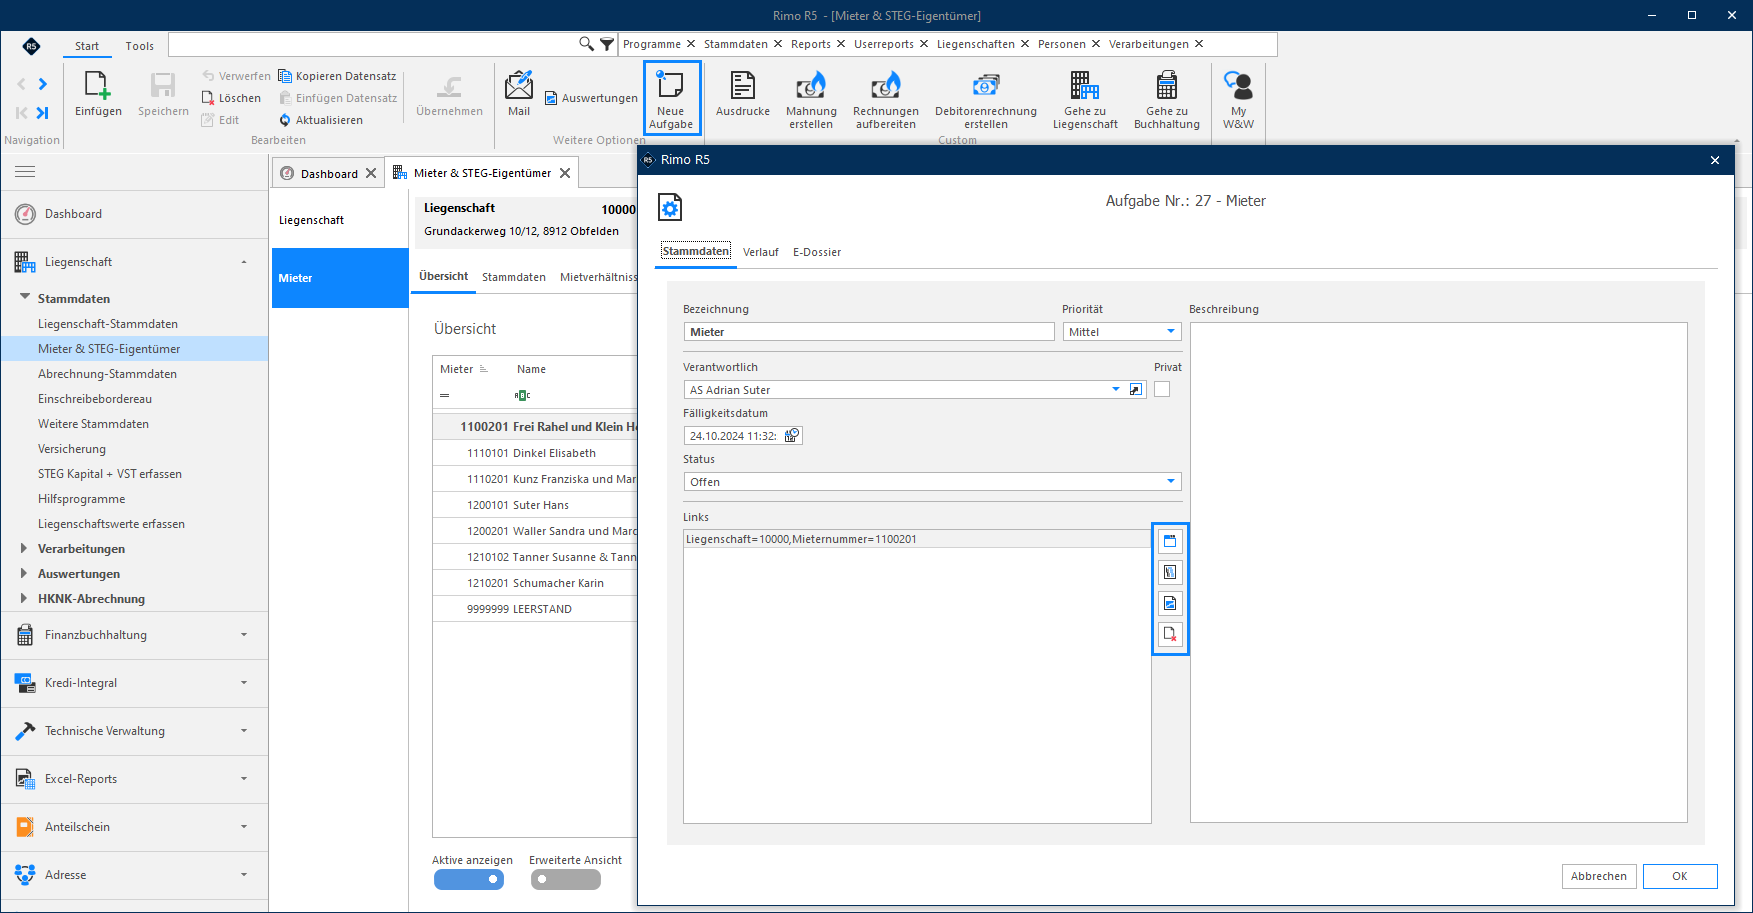Viewport: 1753px width, 913px height.
Task: Expand the Verarbeitungen tree node
Action: point(24,548)
